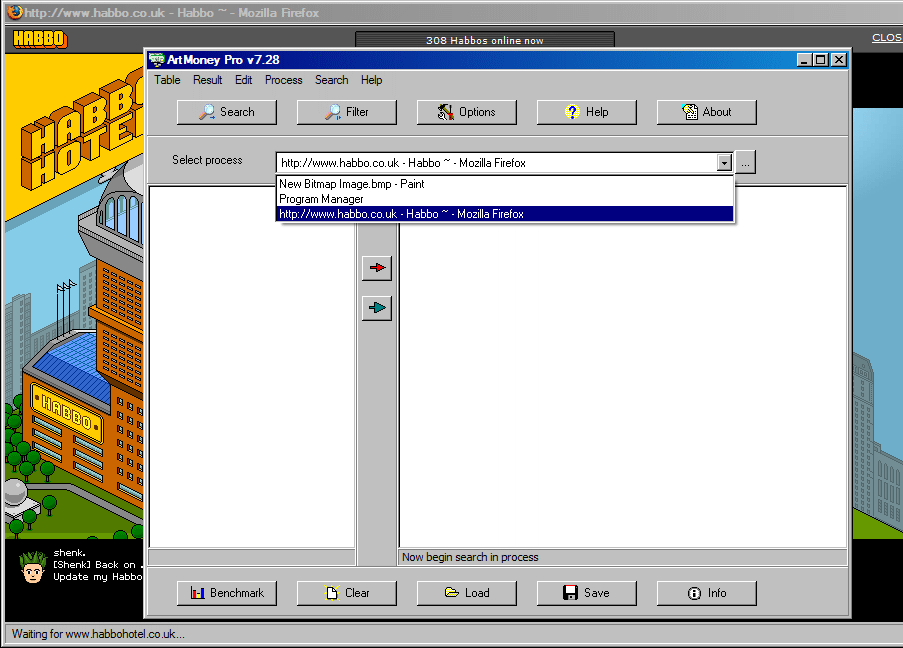
Task: Clear the results table
Action: coord(347,593)
